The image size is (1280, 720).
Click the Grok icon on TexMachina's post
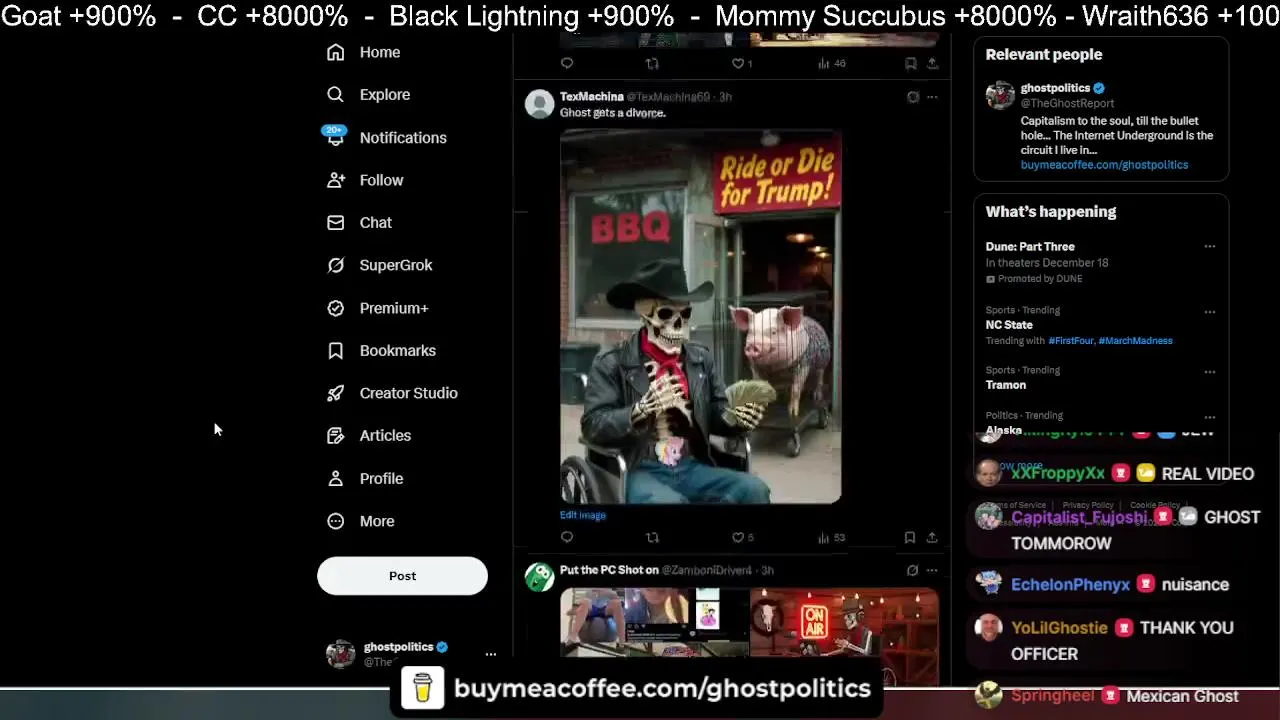912,97
